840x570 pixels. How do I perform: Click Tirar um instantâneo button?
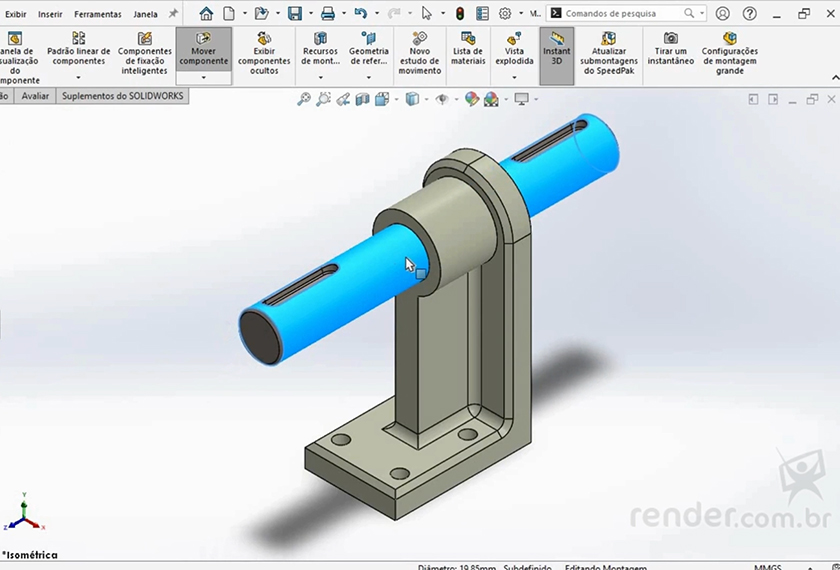[670, 50]
